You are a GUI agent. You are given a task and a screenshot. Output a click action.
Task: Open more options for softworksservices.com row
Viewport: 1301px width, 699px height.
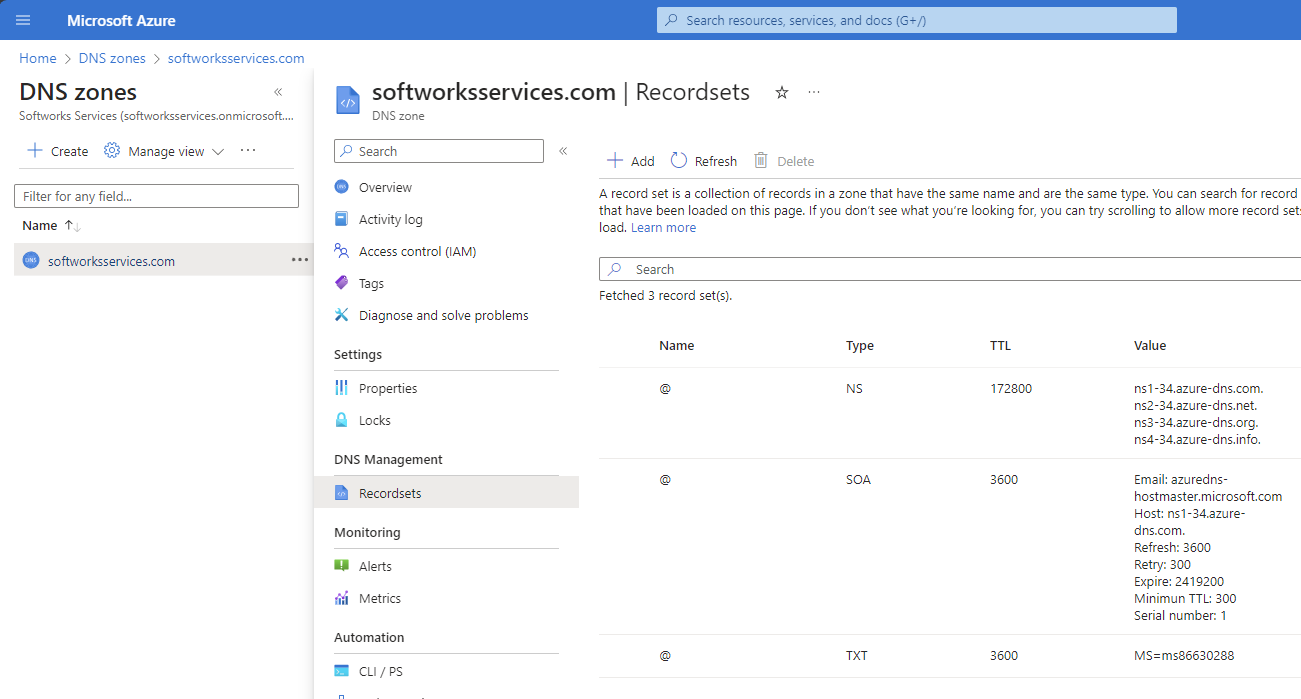[299, 260]
